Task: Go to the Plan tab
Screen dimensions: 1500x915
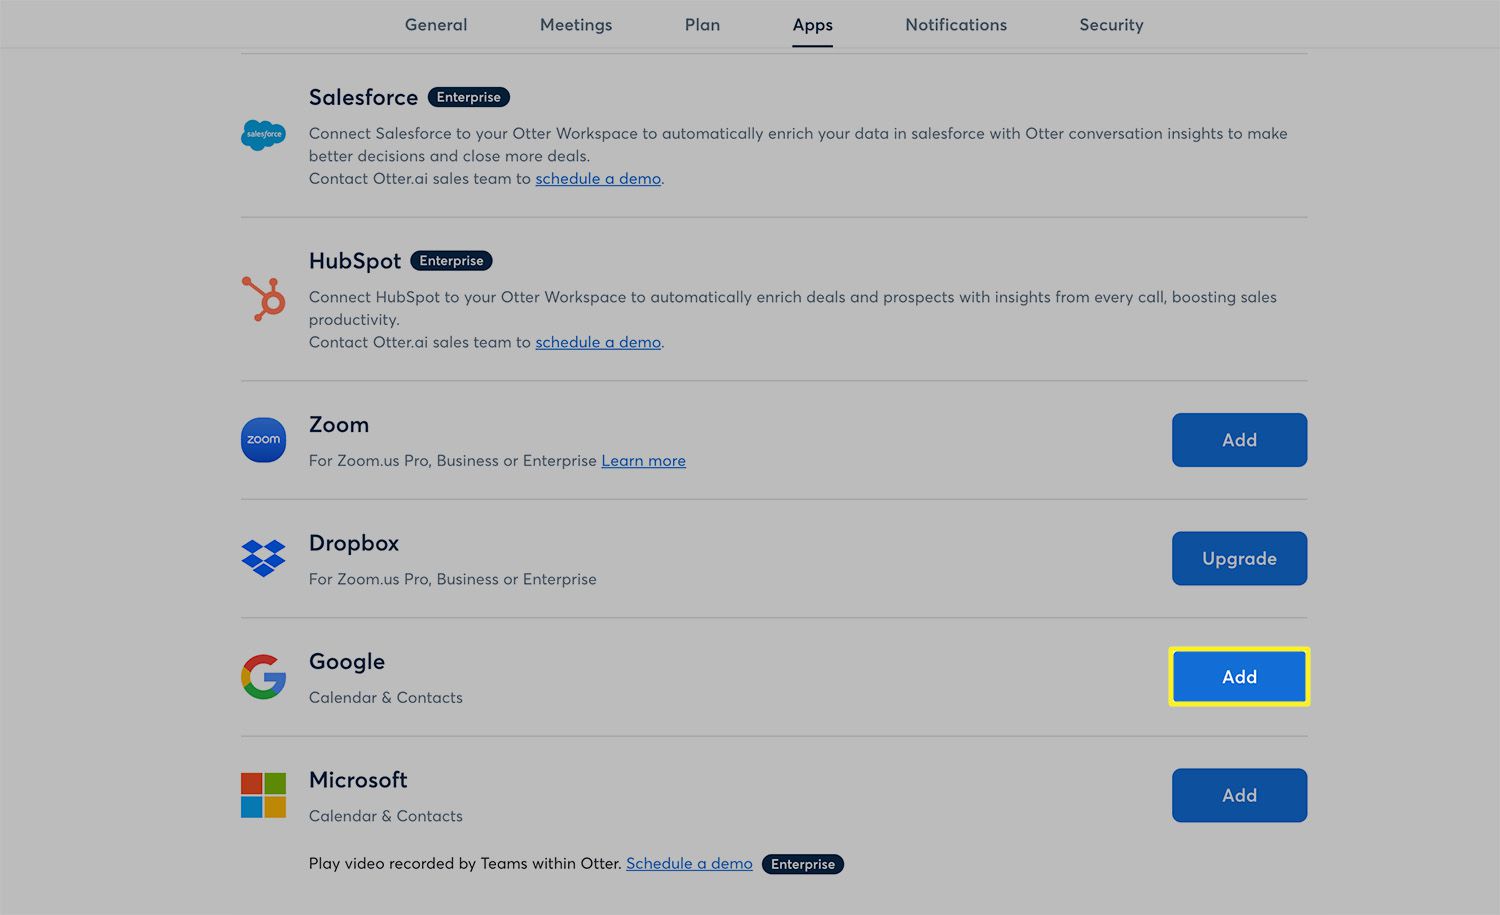Action: tap(702, 25)
